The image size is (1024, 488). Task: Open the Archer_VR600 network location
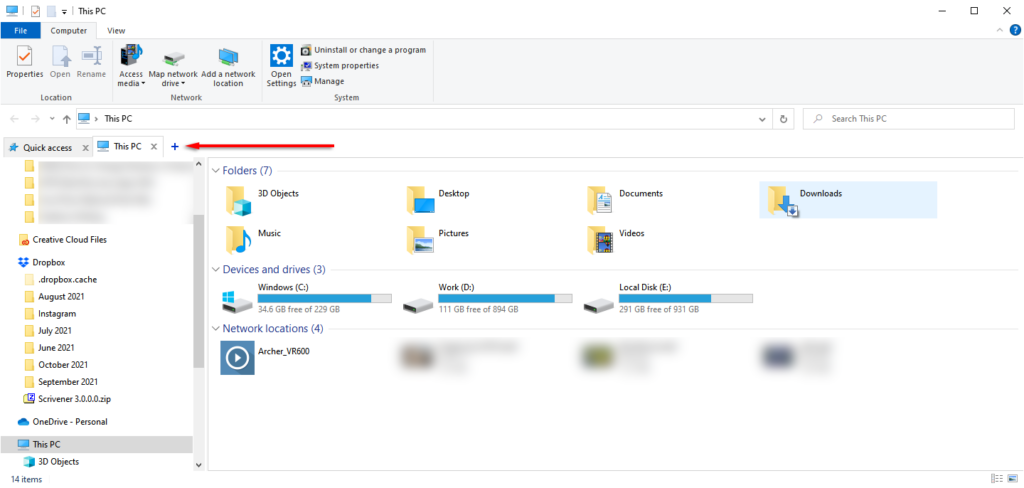click(266, 357)
